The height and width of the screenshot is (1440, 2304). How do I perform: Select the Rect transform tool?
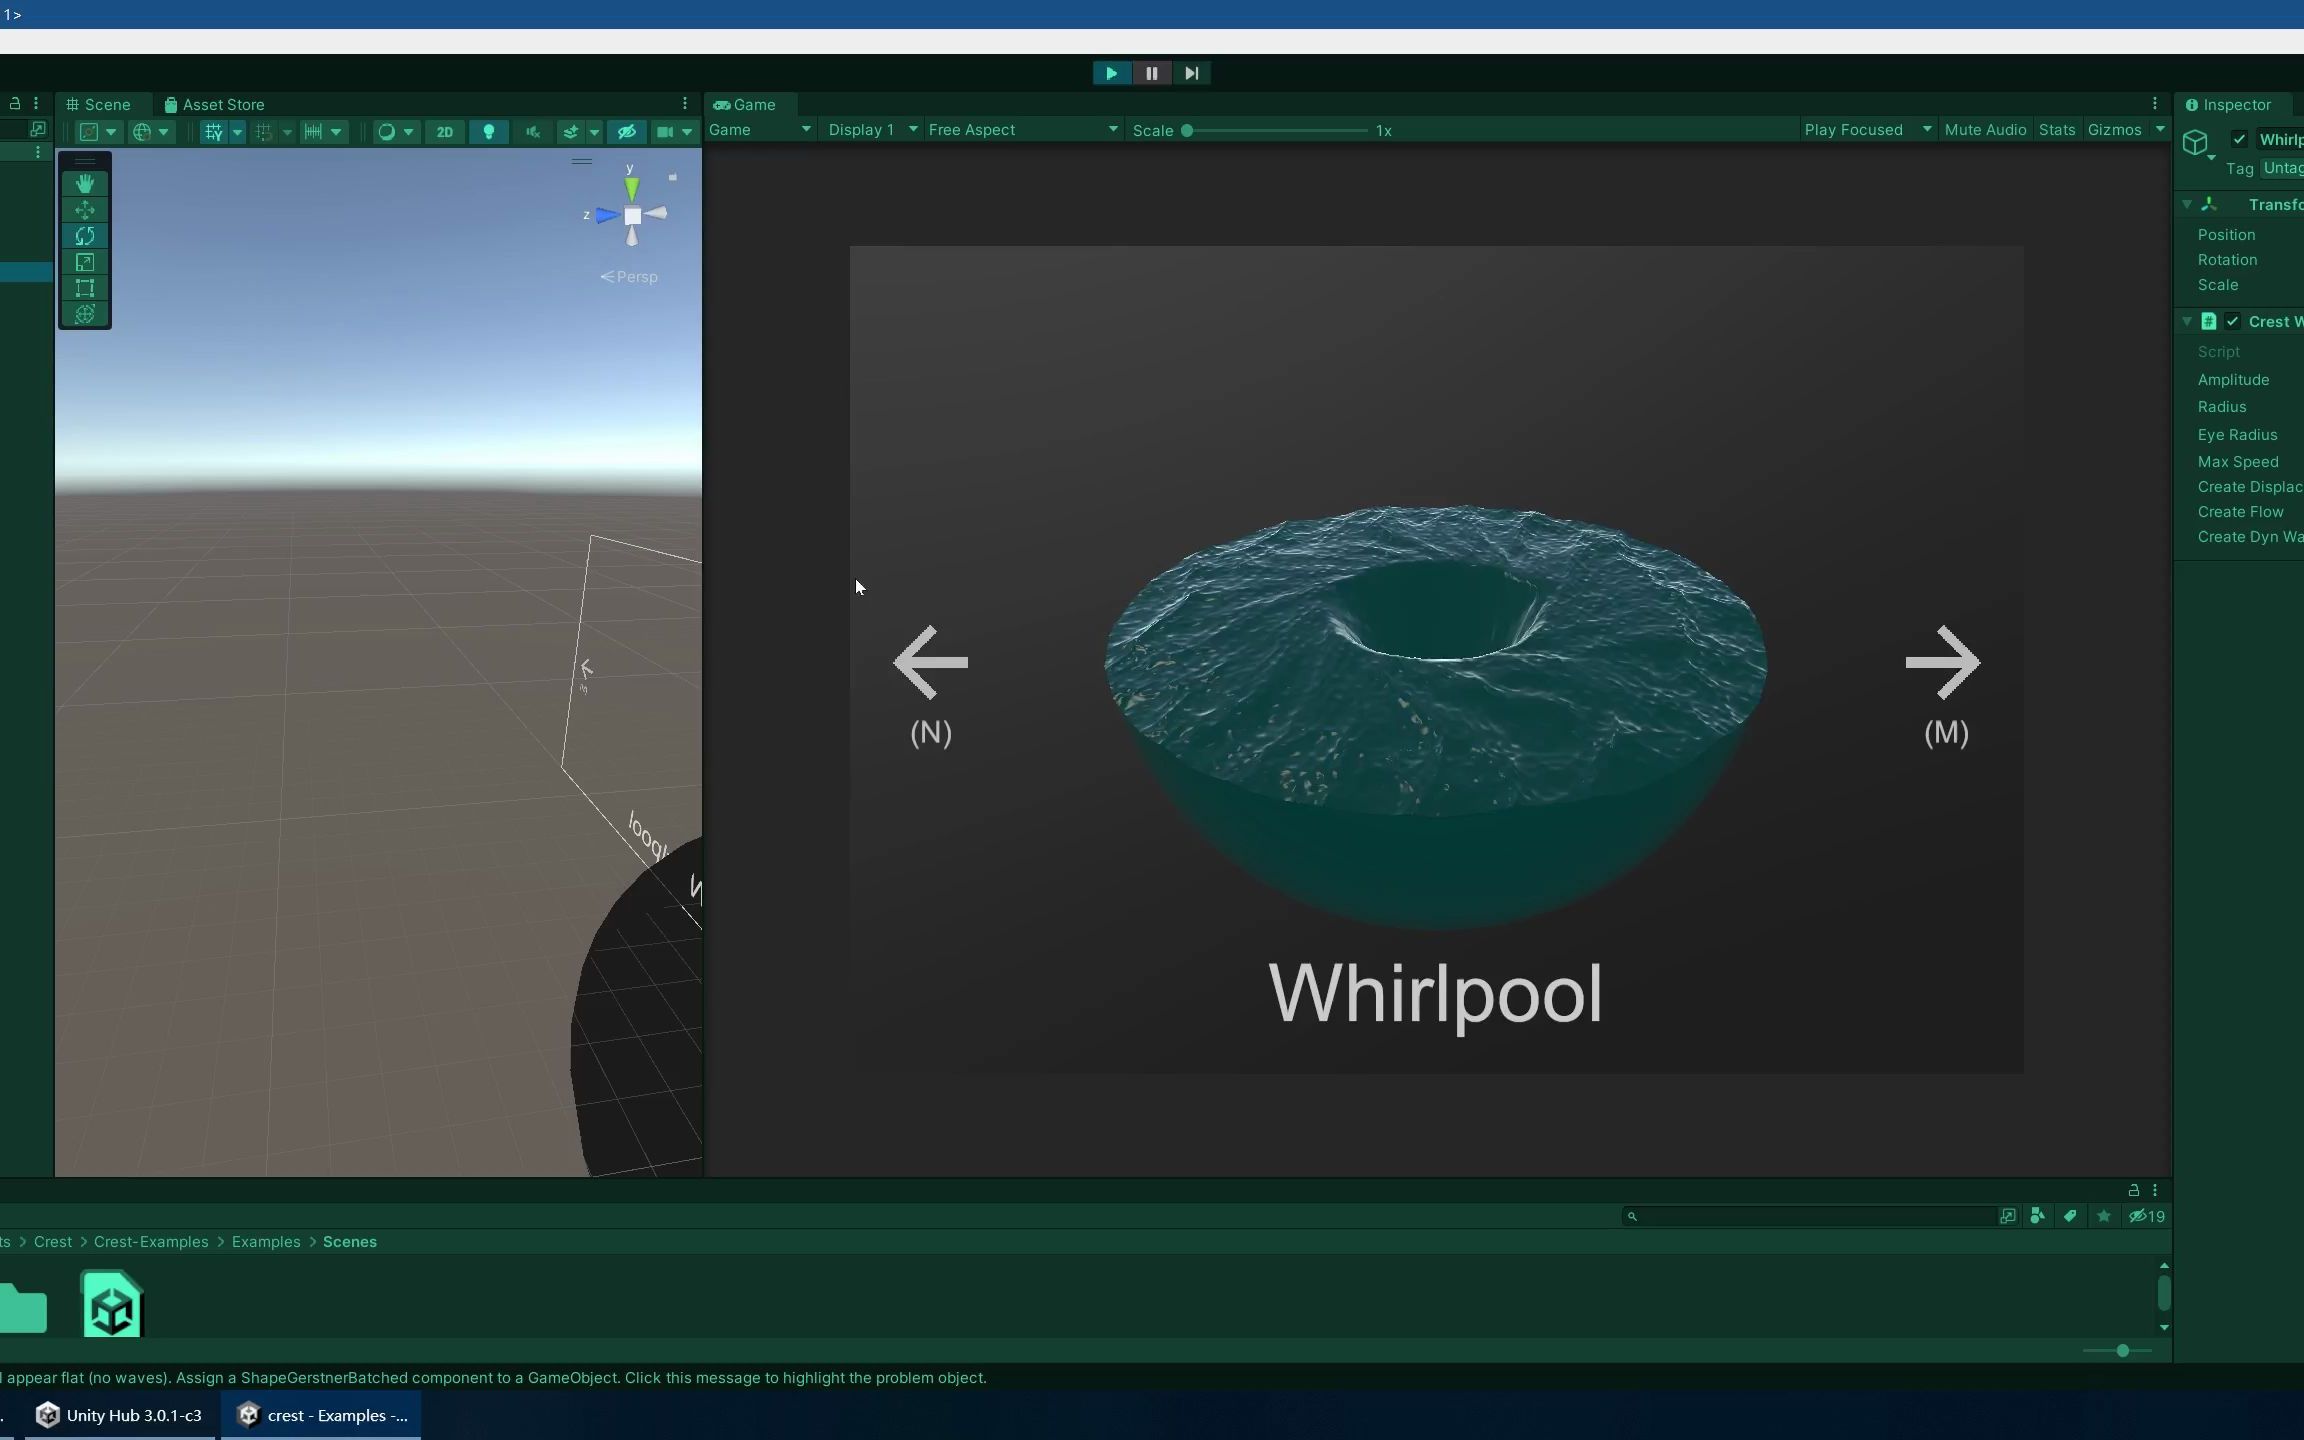[x=85, y=288]
